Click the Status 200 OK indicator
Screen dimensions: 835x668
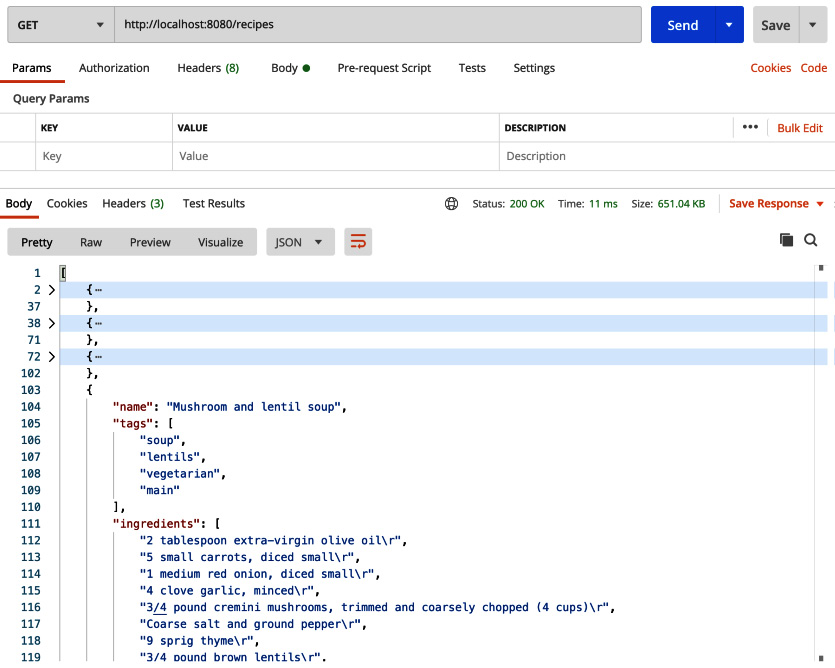(x=508, y=204)
